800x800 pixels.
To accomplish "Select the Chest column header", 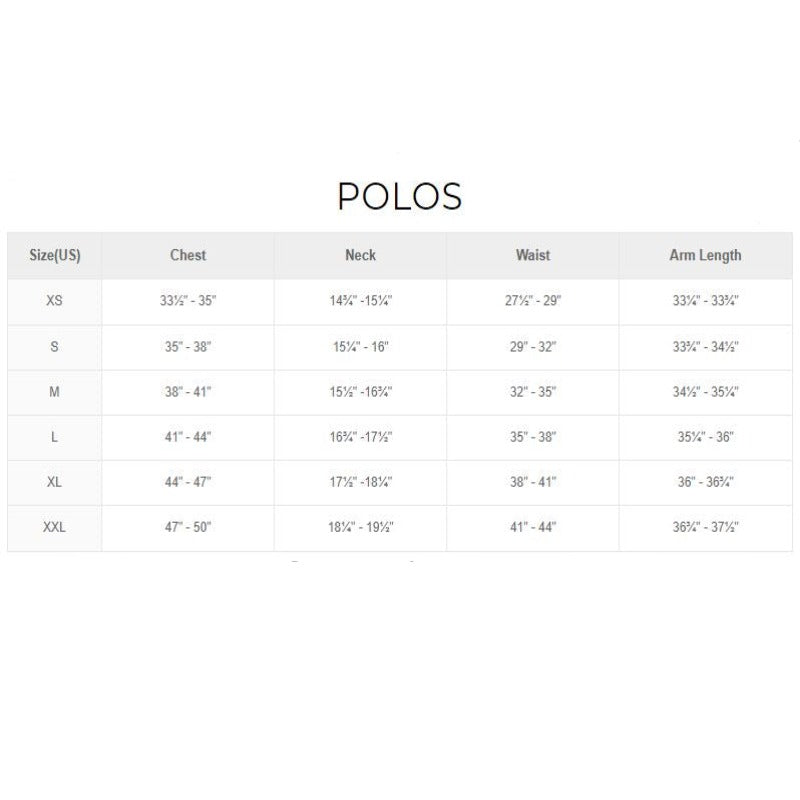I will point(188,255).
